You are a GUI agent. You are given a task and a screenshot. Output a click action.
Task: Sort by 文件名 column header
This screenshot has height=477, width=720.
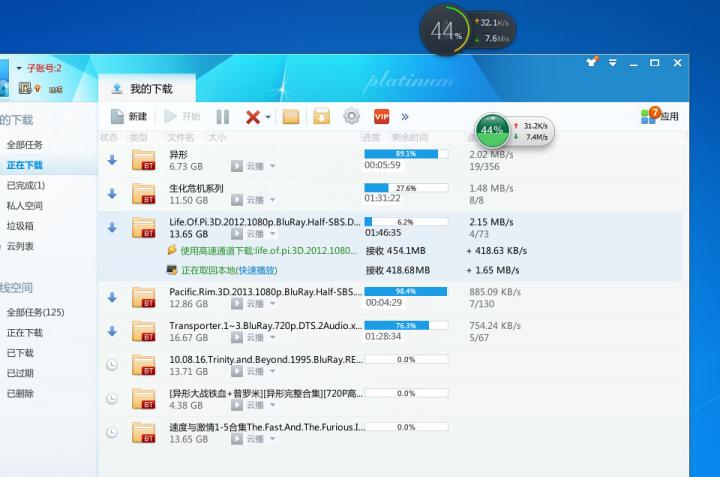[x=180, y=137]
